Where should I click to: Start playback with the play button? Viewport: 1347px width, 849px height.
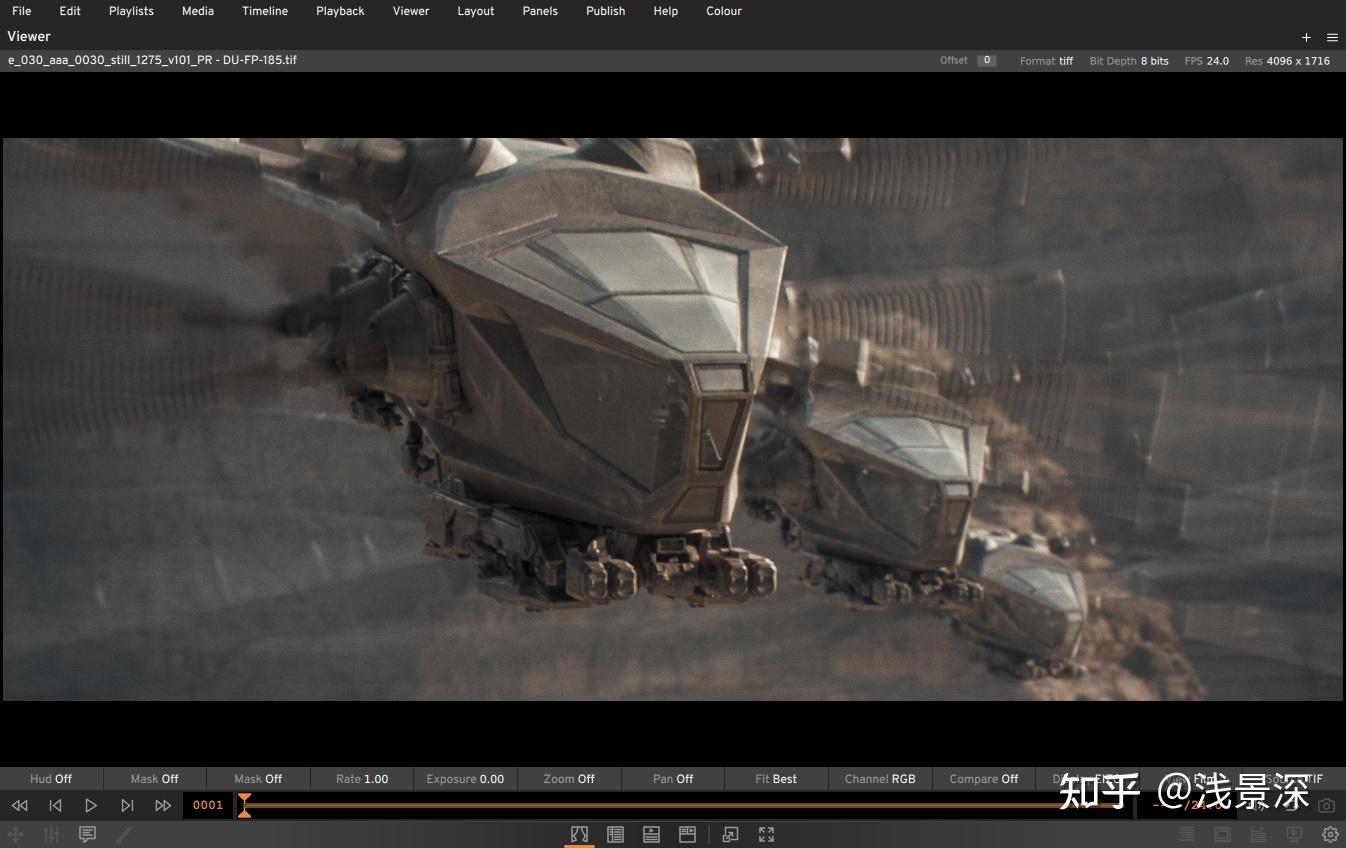pos(91,805)
